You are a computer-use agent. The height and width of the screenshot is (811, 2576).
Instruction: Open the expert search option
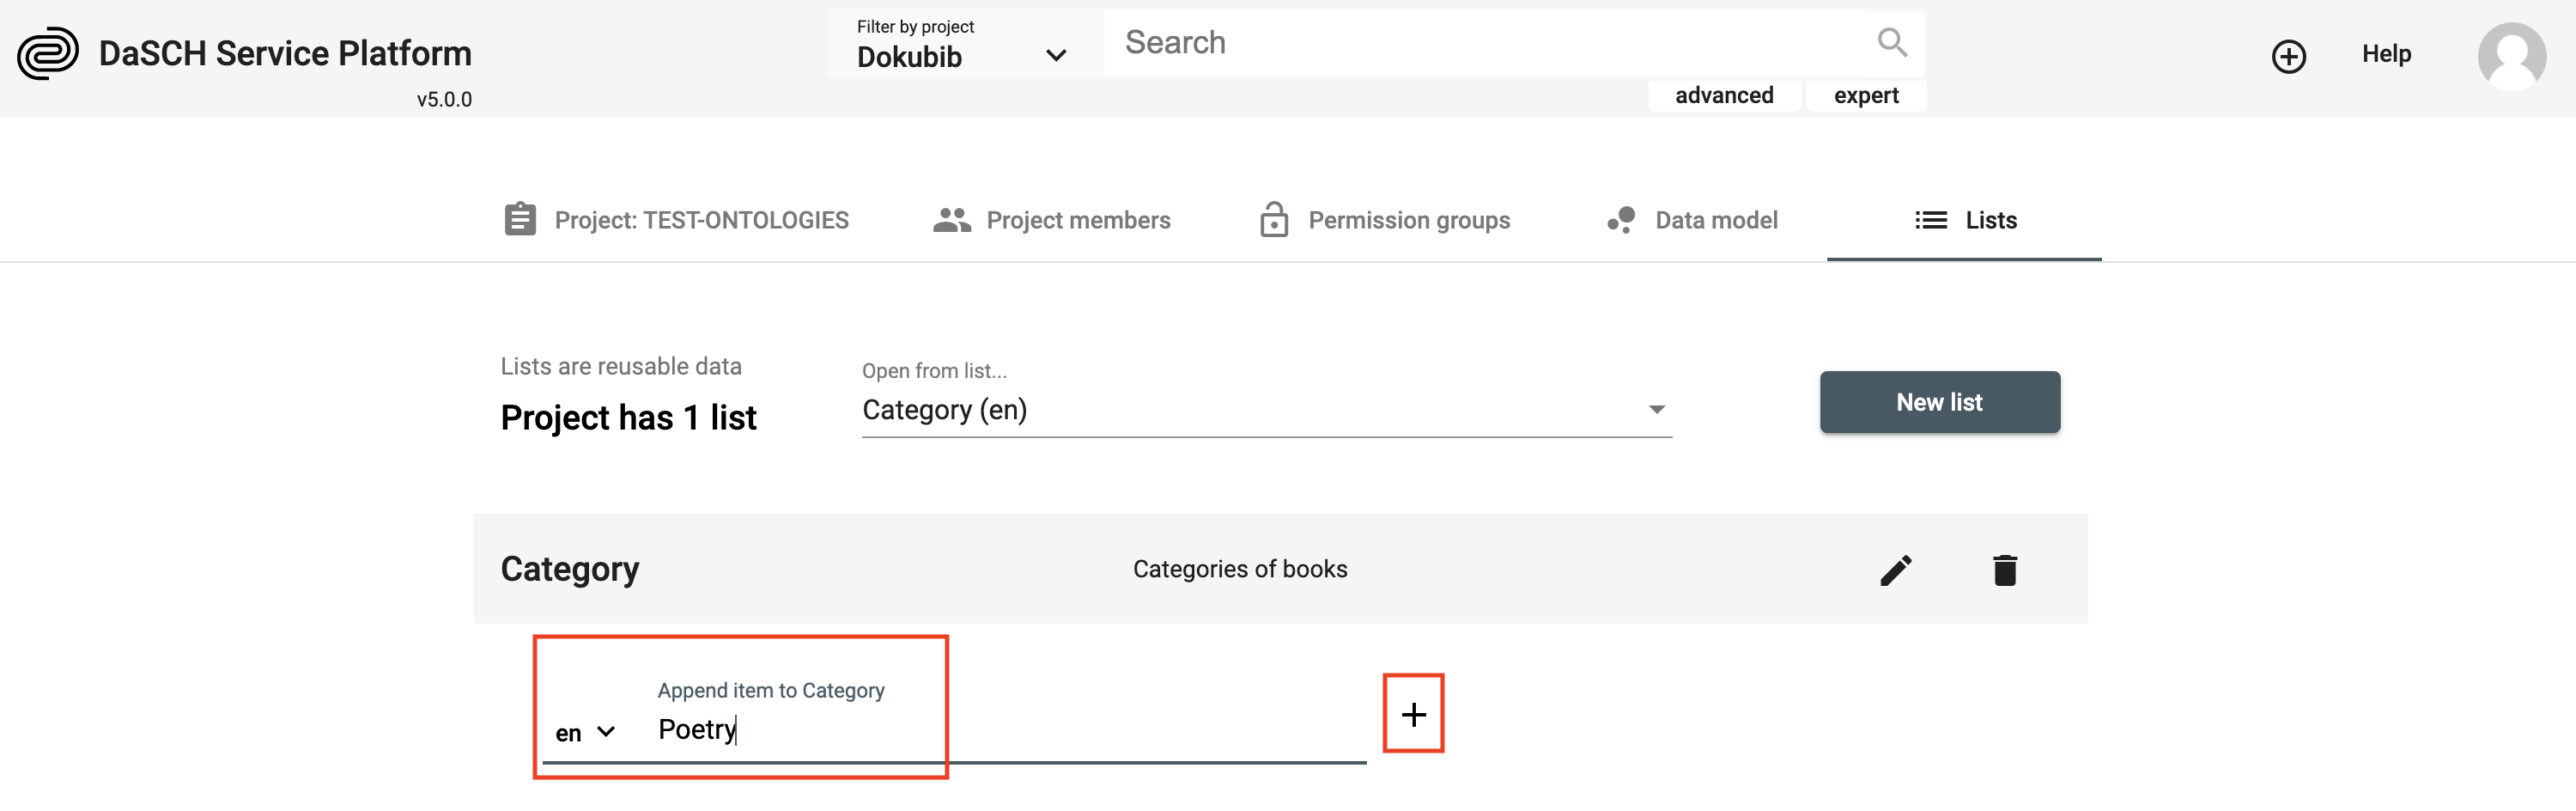(1865, 95)
